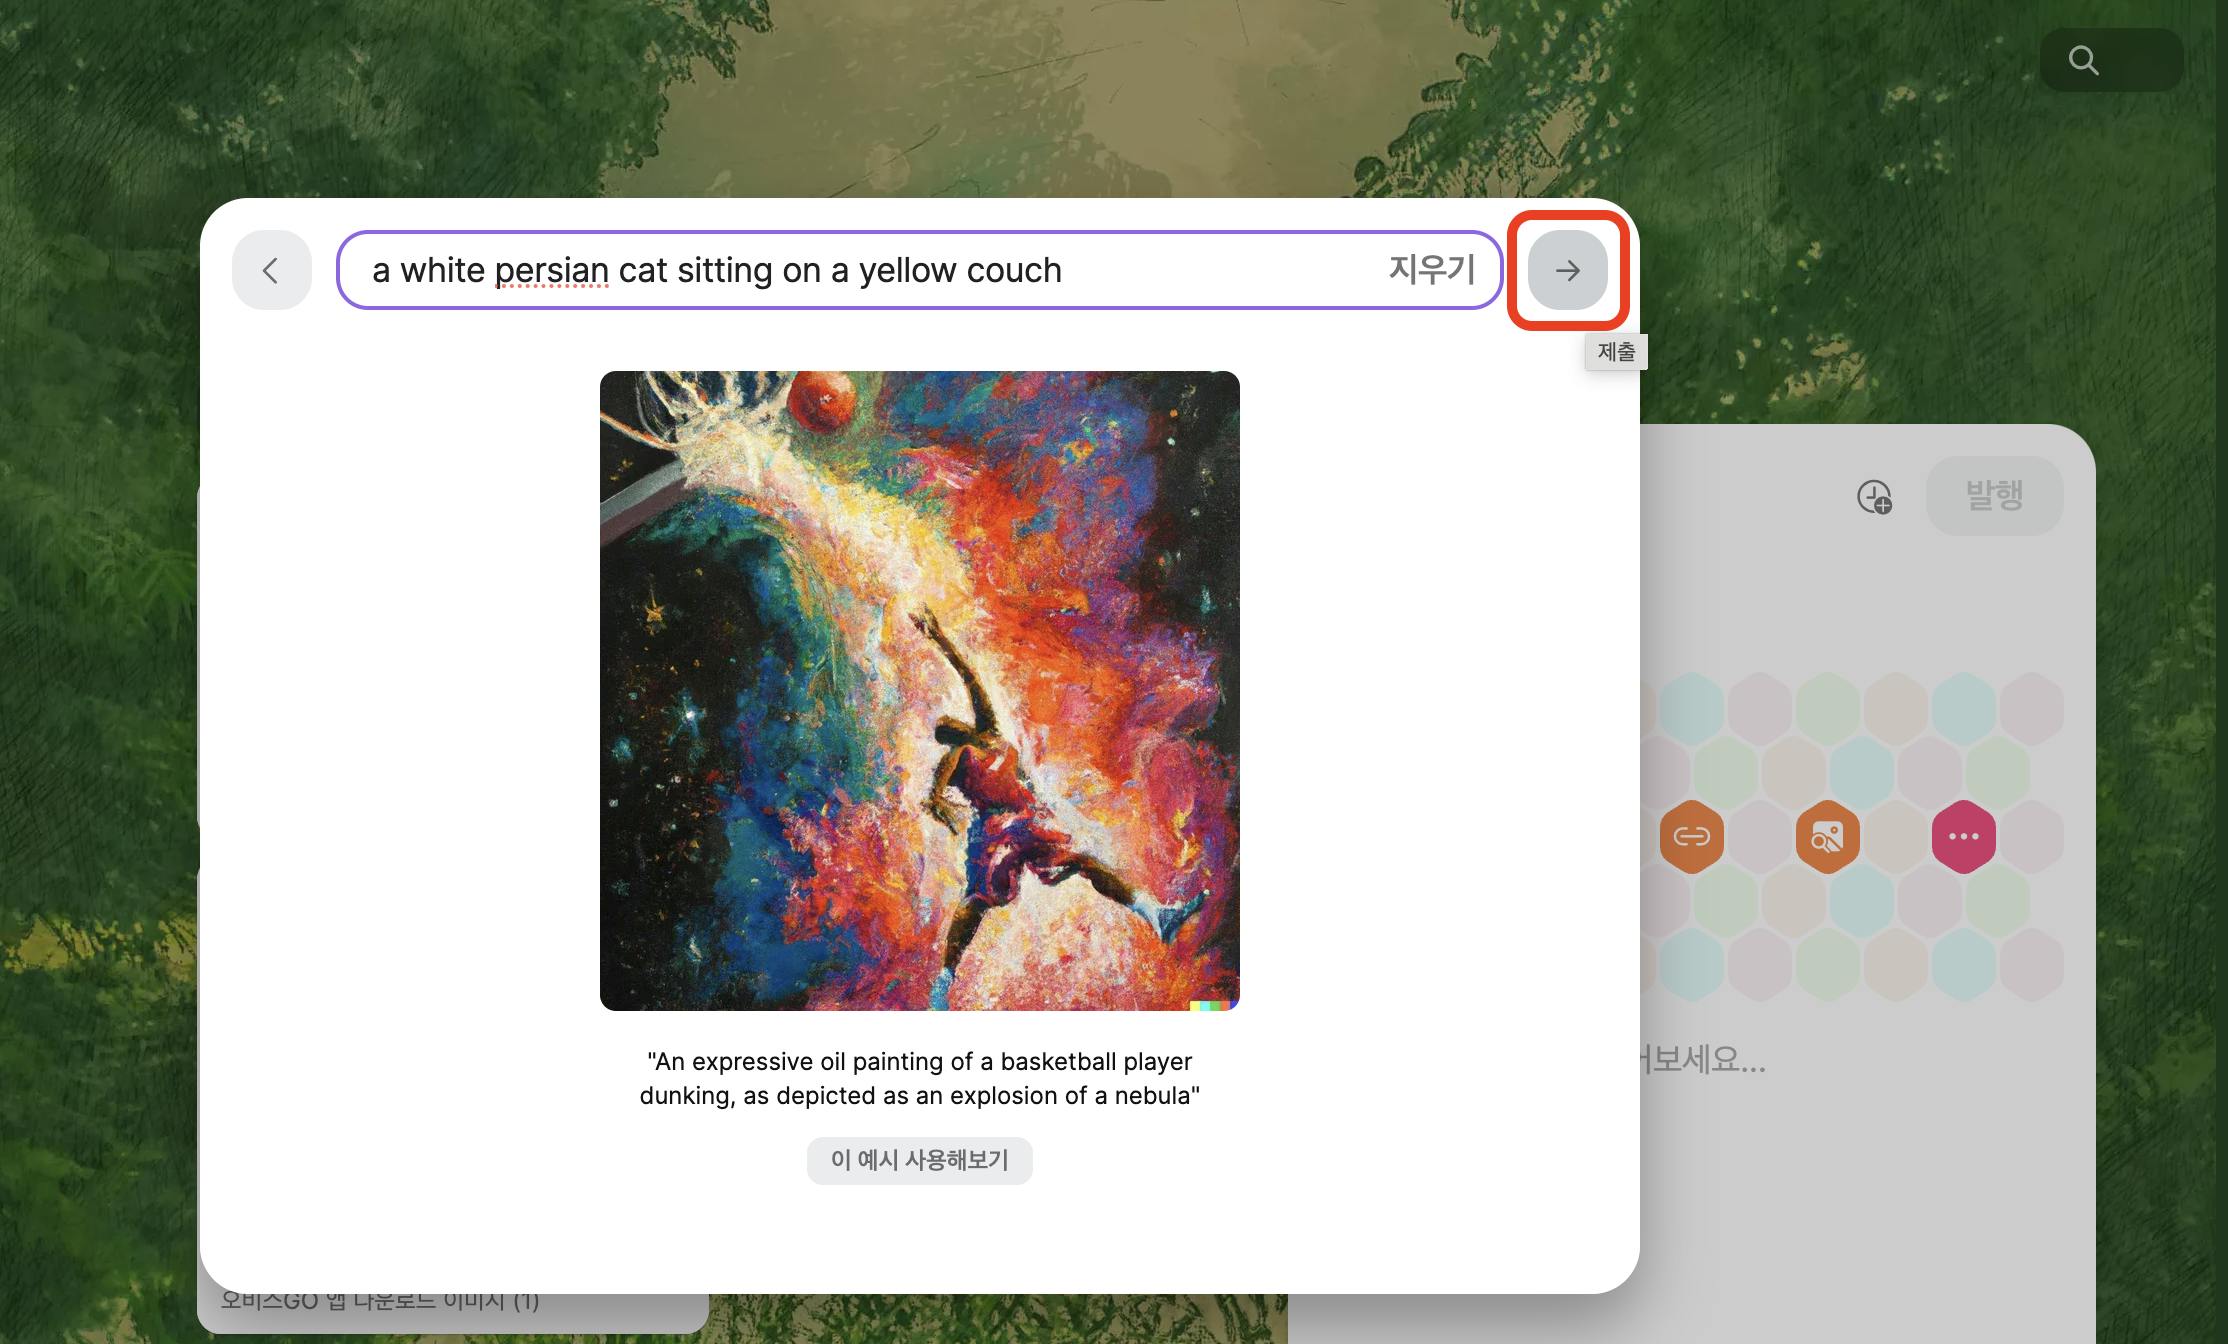Clear the prompt with 지우기
The height and width of the screenshot is (1344, 2228).
coord(1431,270)
